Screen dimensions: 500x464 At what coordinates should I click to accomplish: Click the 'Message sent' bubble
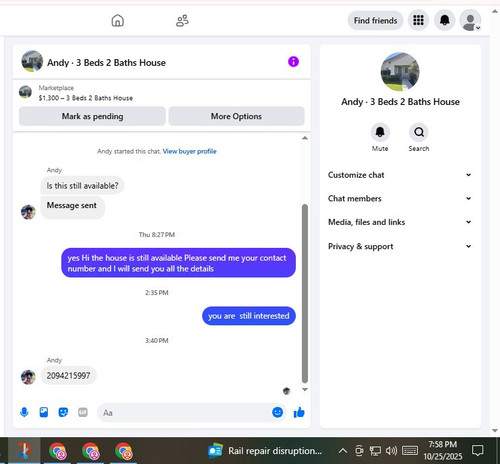pyautogui.click(x=72, y=207)
